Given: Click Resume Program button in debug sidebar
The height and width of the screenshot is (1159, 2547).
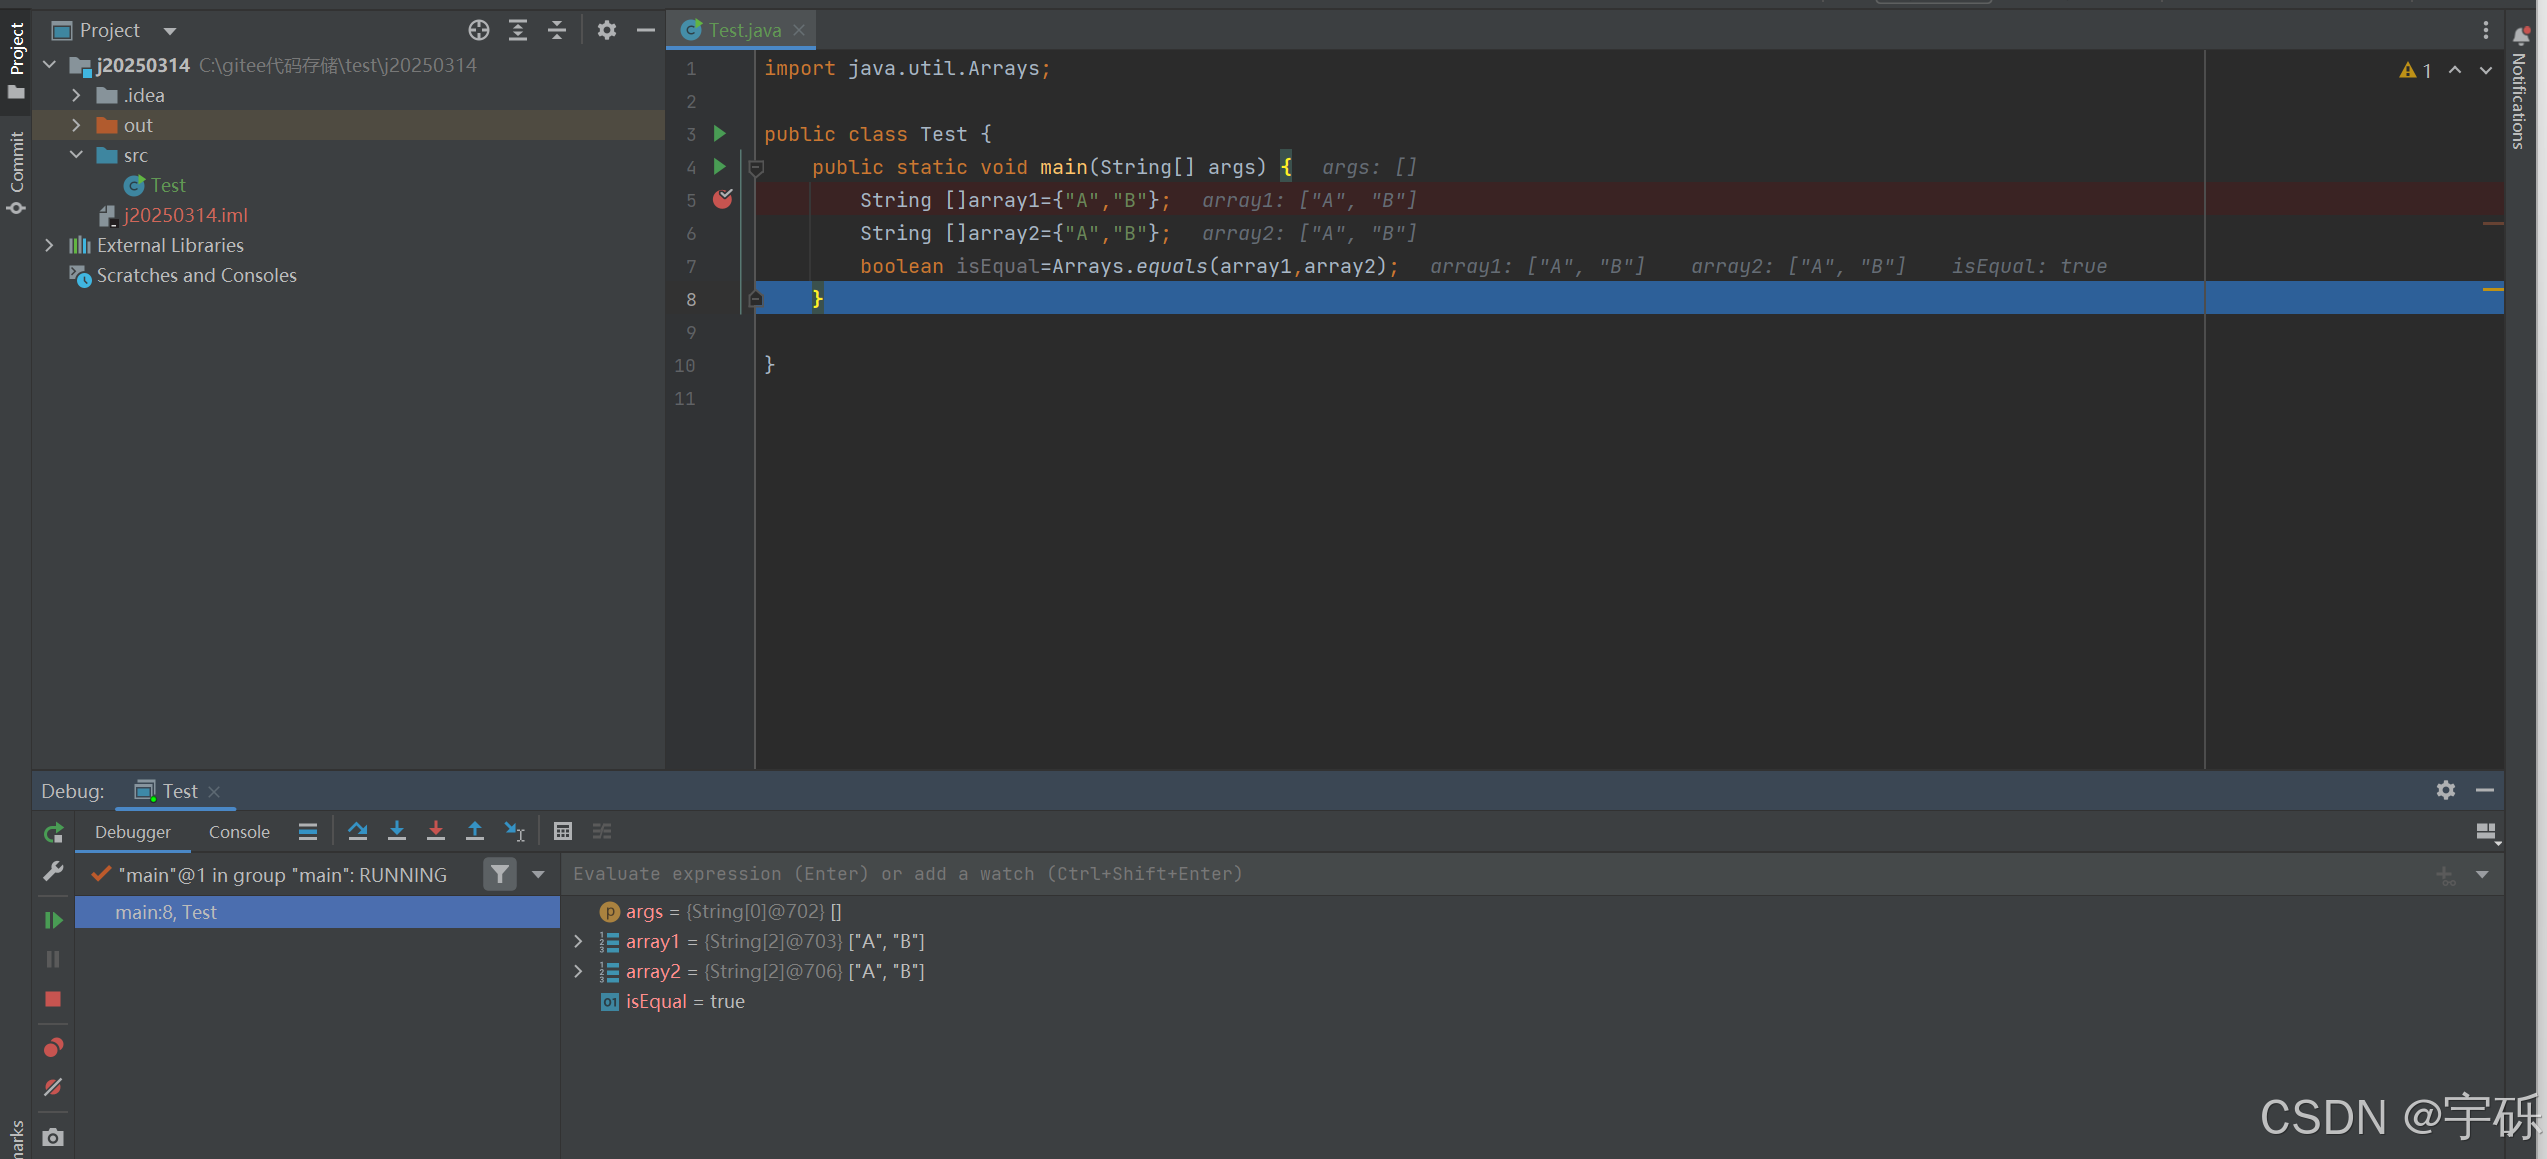Looking at the screenshot, I should 54,920.
